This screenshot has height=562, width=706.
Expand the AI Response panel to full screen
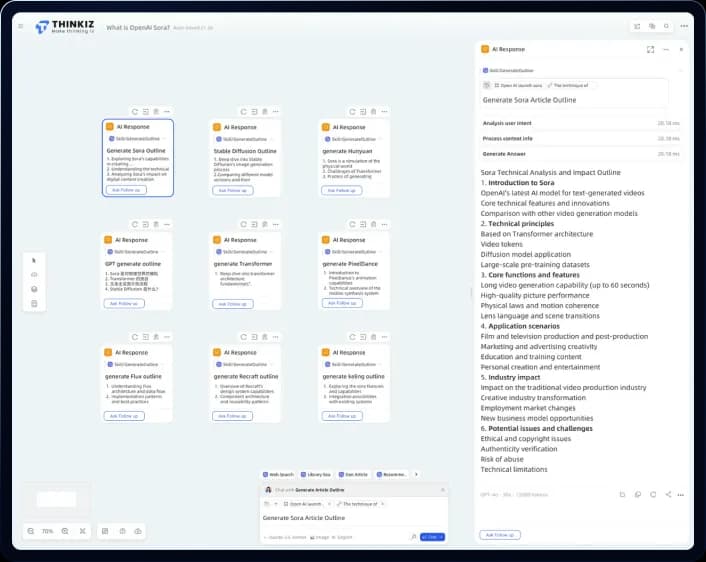coord(650,50)
